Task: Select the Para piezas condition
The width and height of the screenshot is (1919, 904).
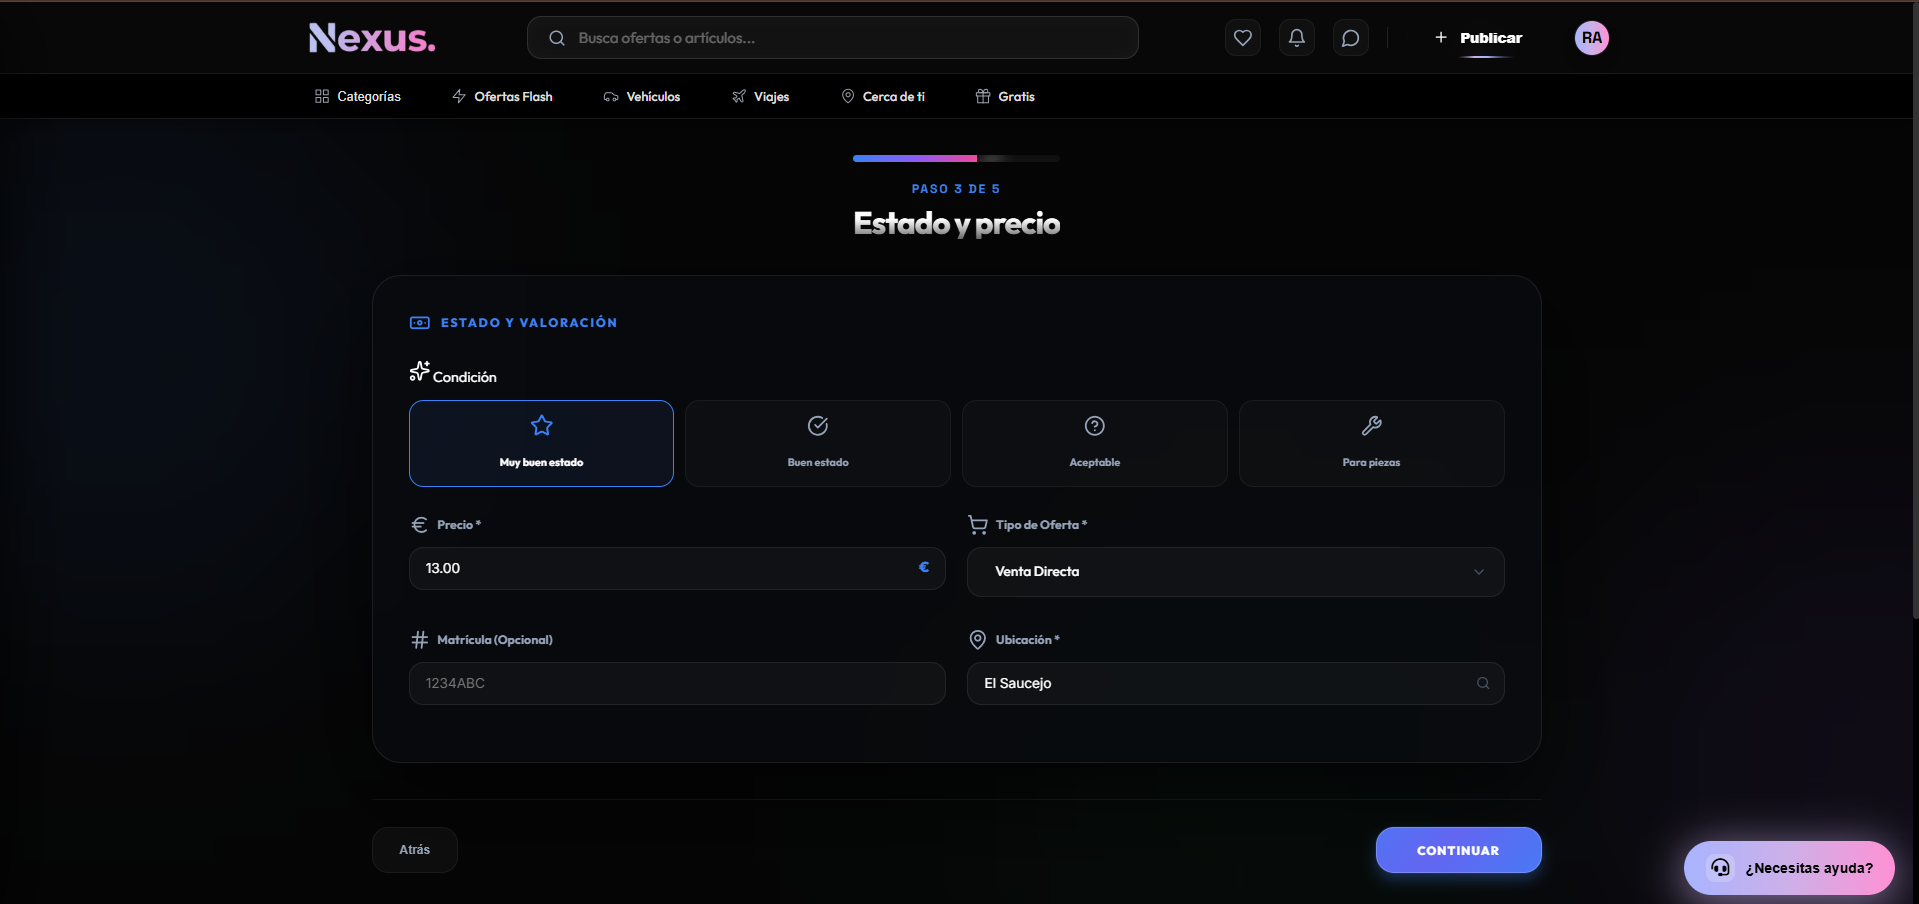Action: point(1372,443)
